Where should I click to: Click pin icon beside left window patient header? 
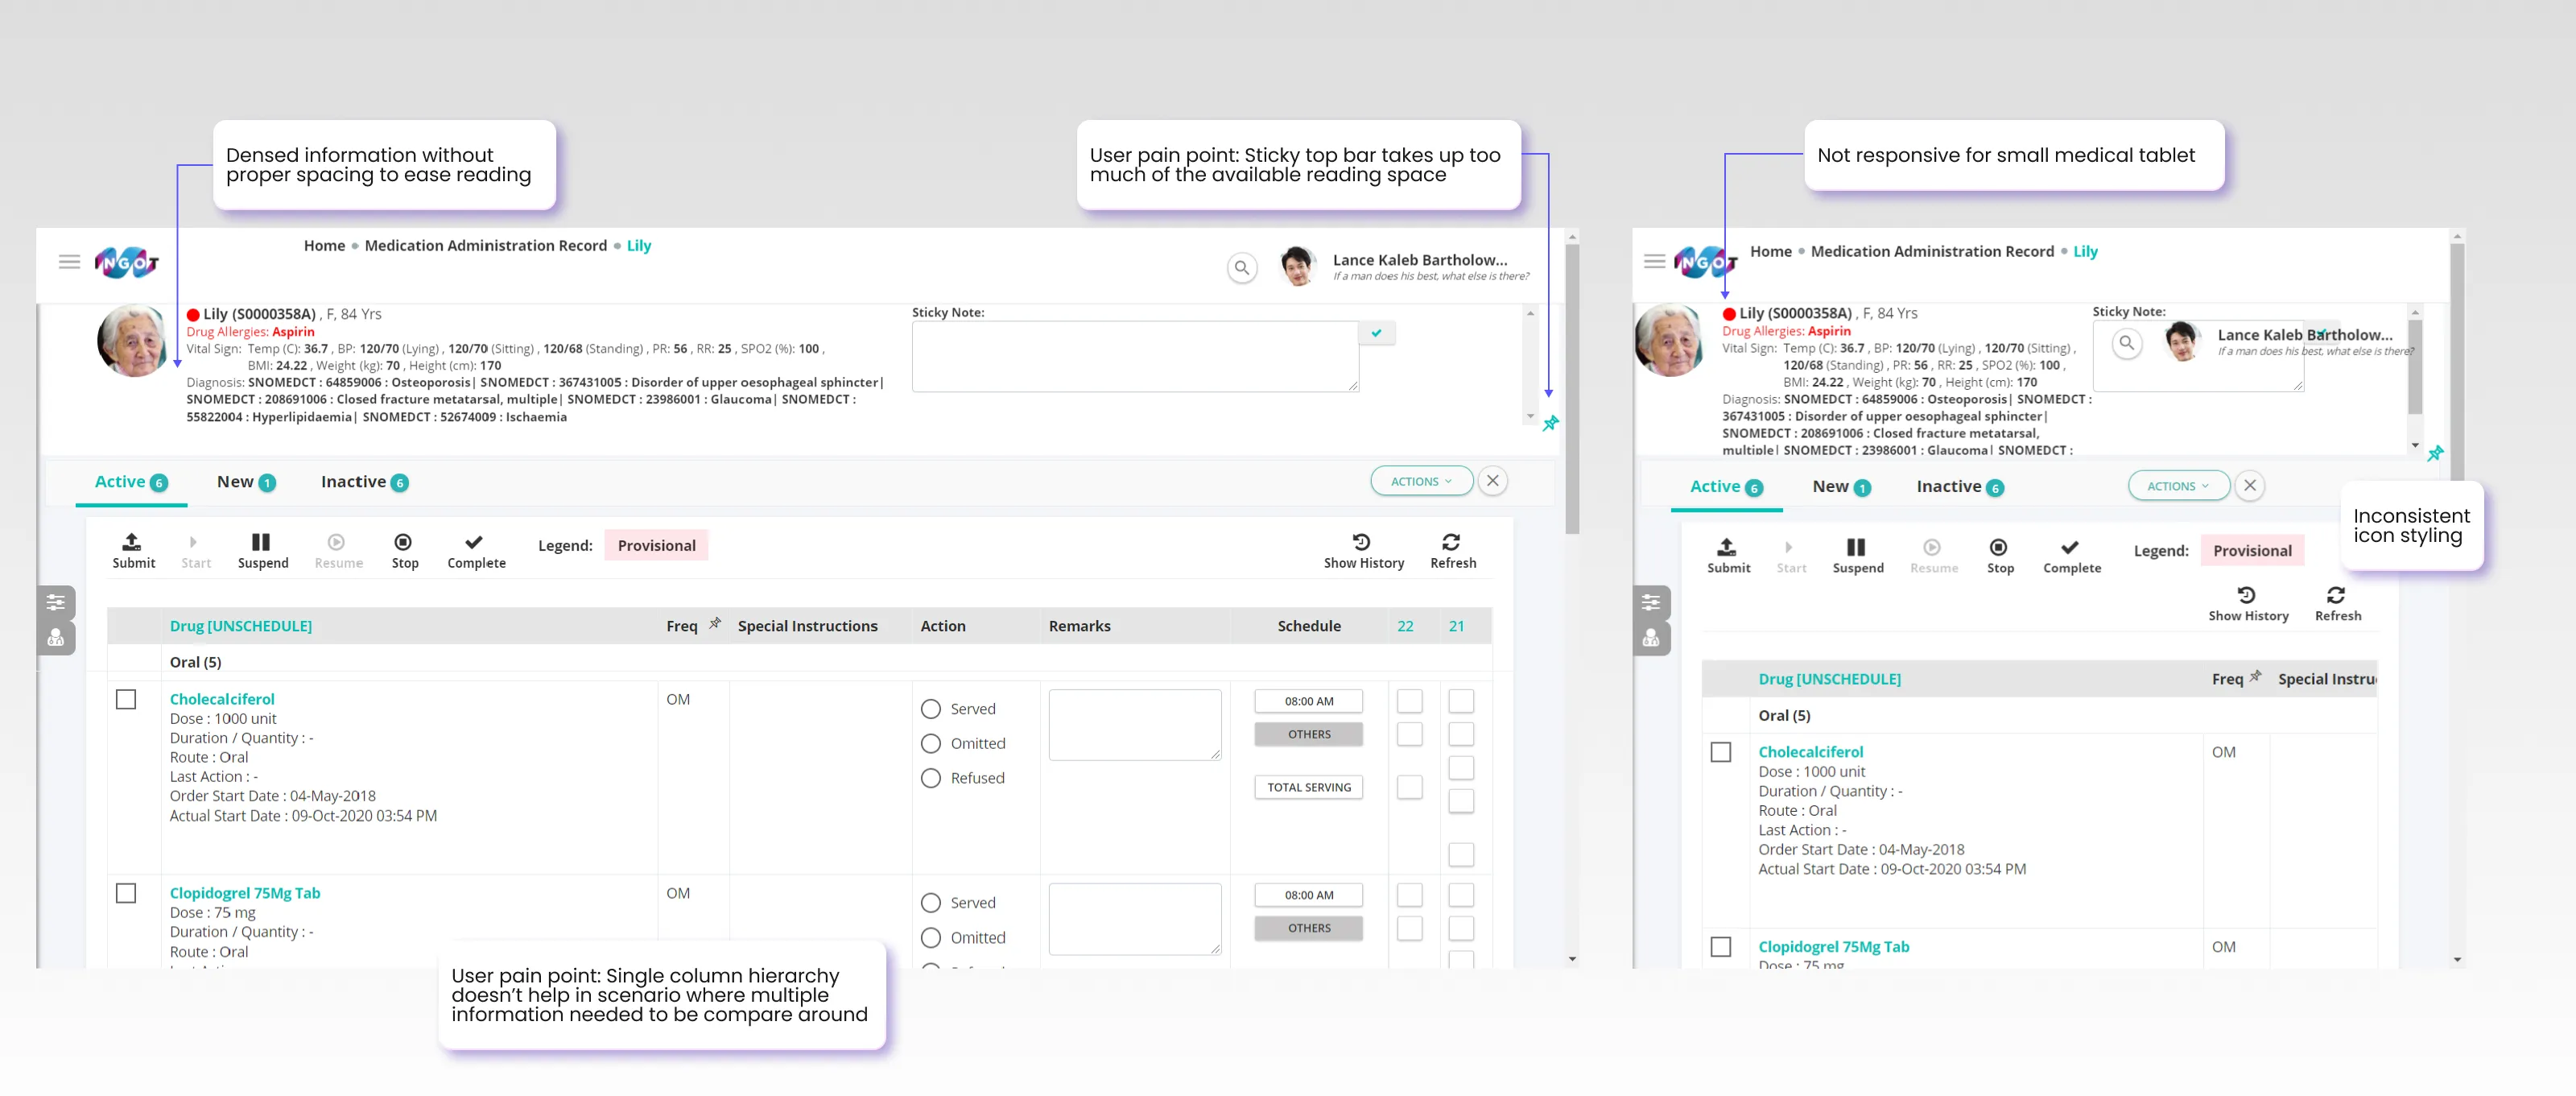1551,424
